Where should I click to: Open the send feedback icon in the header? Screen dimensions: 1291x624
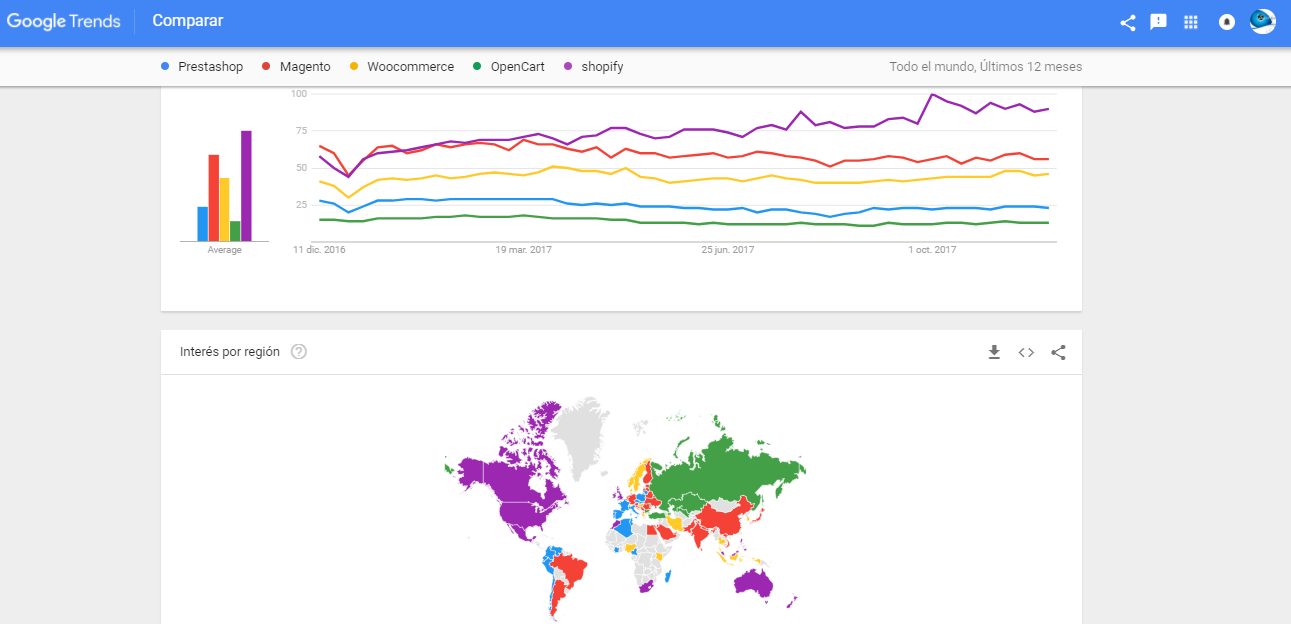click(1158, 22)
